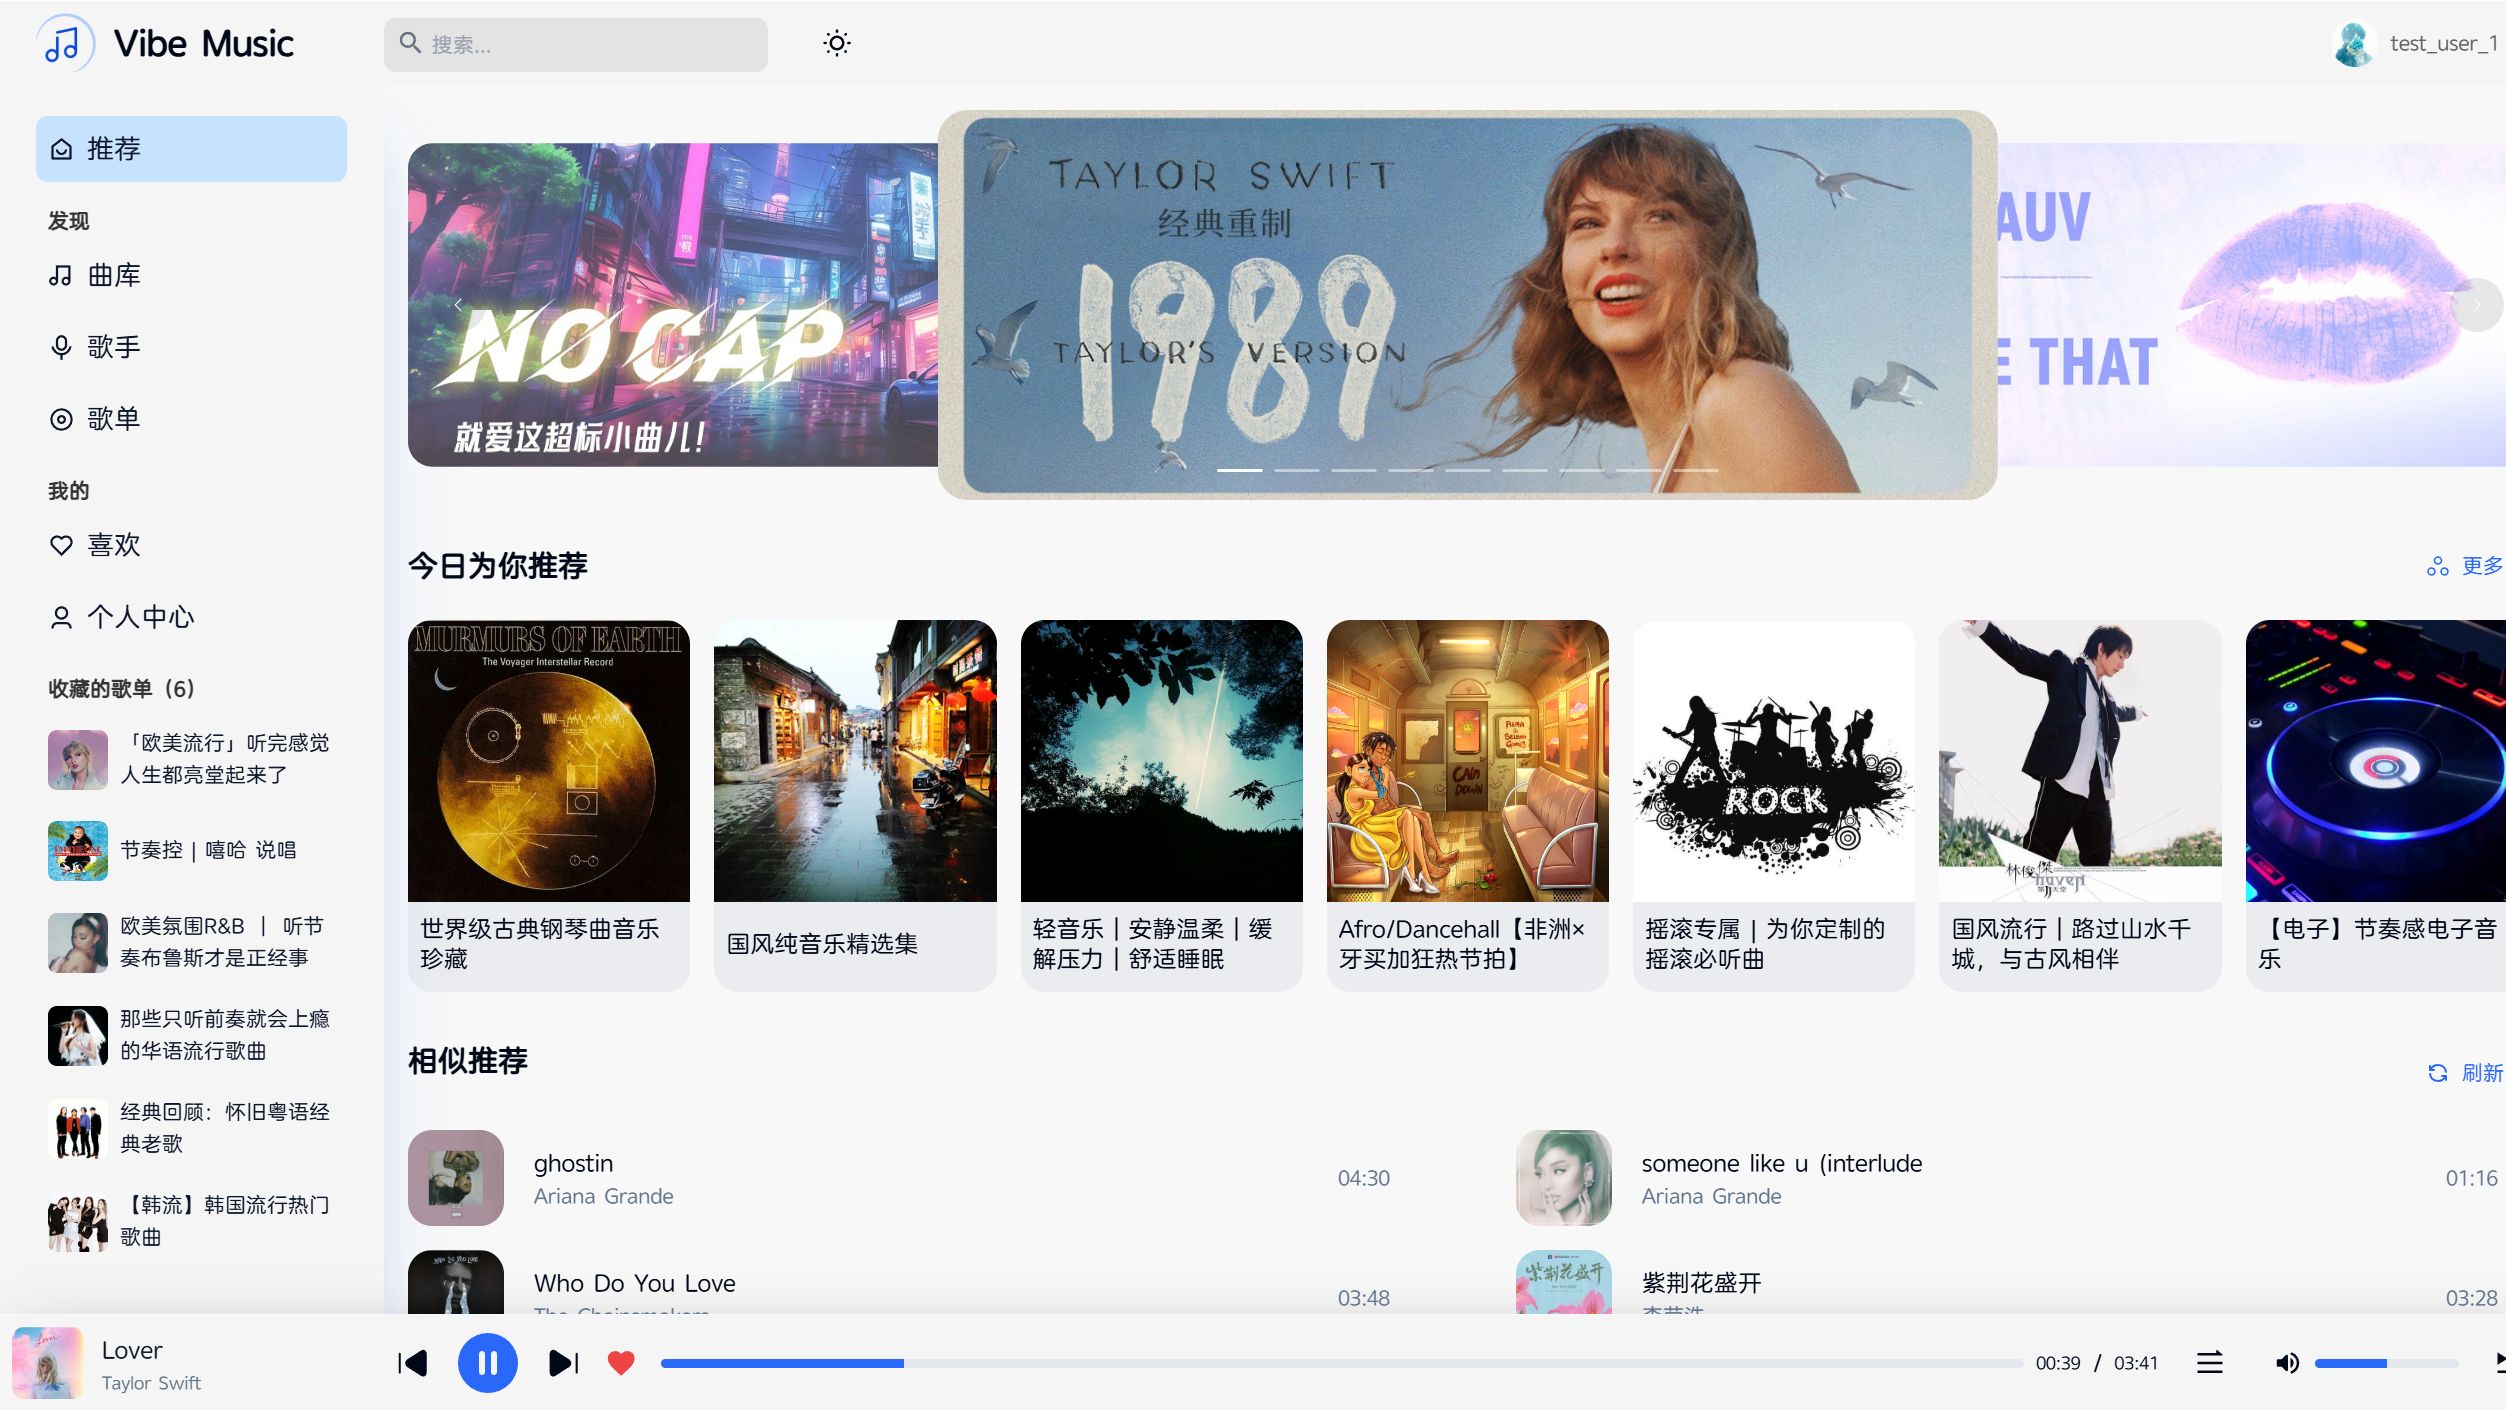
Task: Open 国风纯音乐精选集 playlist card
Action: pyautogui.click(x=855, y=805)
